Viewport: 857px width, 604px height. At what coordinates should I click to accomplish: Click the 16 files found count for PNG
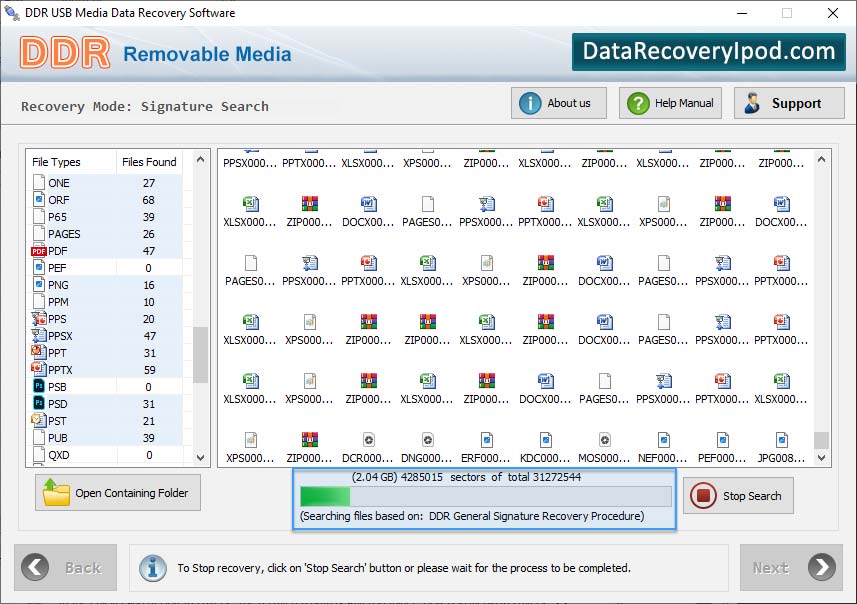click(x=149, y=285)
